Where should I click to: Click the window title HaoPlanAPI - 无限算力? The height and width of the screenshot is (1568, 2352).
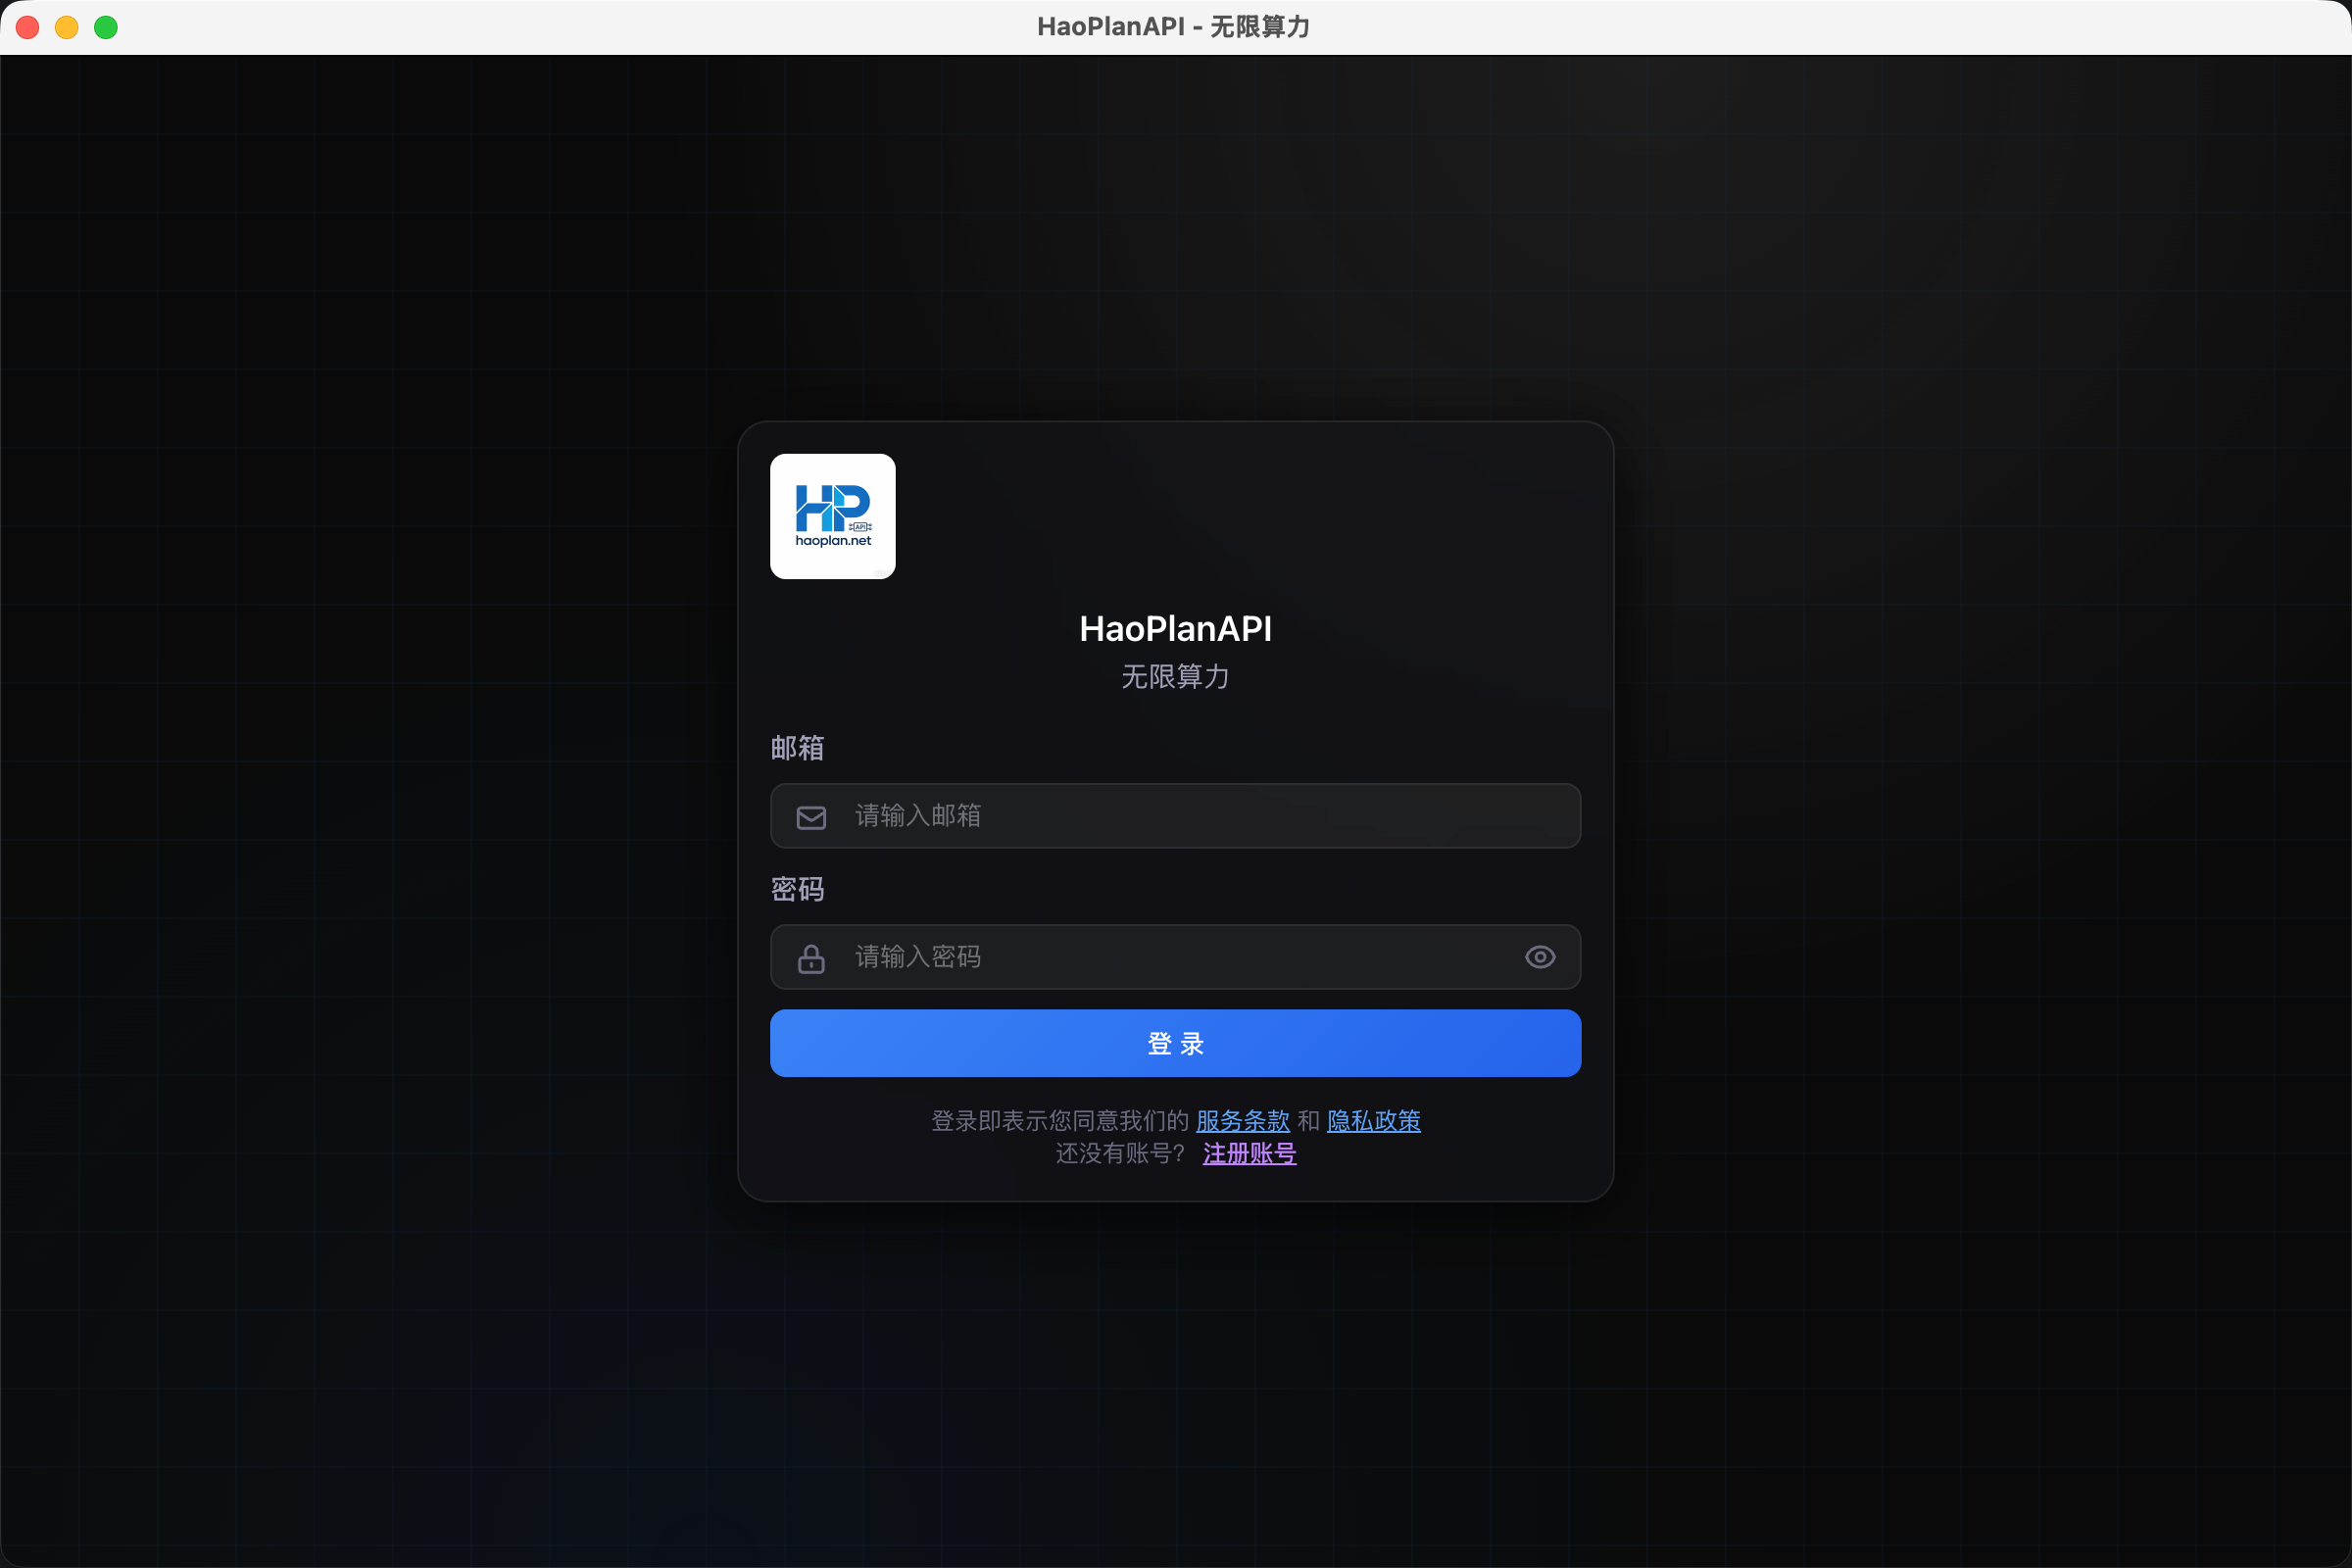tap(1174, 27)
